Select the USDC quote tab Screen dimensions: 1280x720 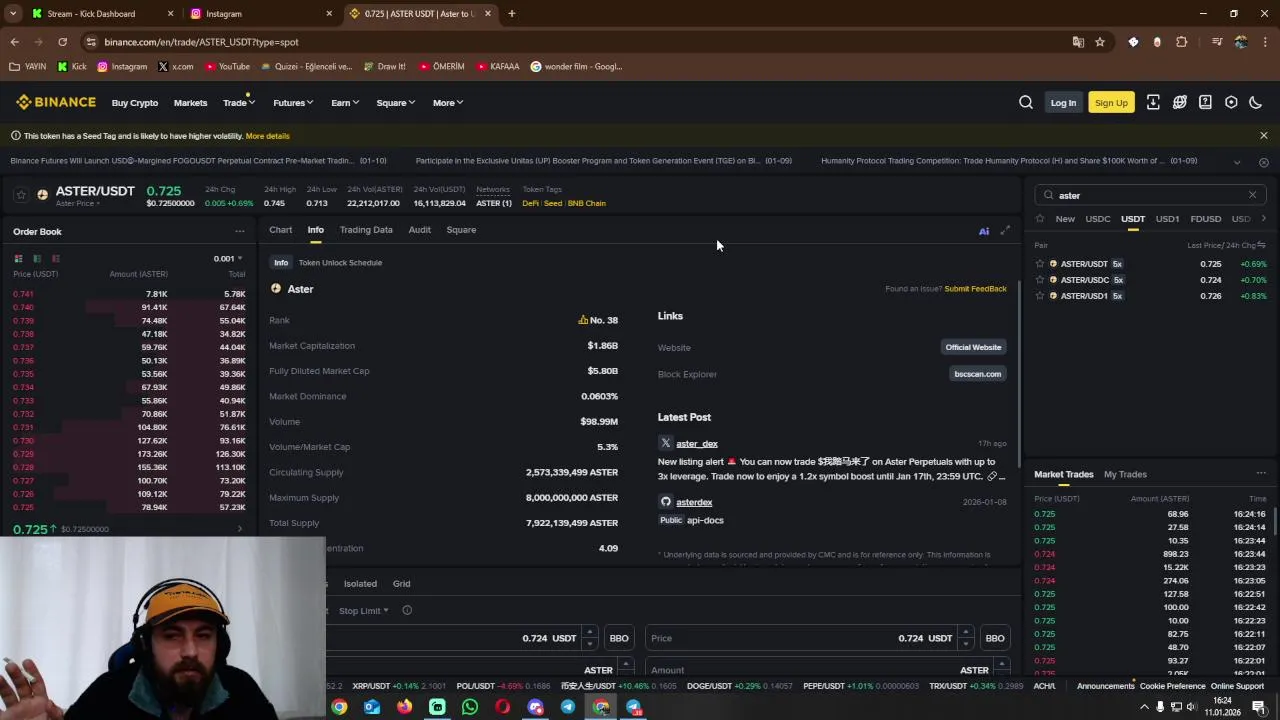[1098, 219]
